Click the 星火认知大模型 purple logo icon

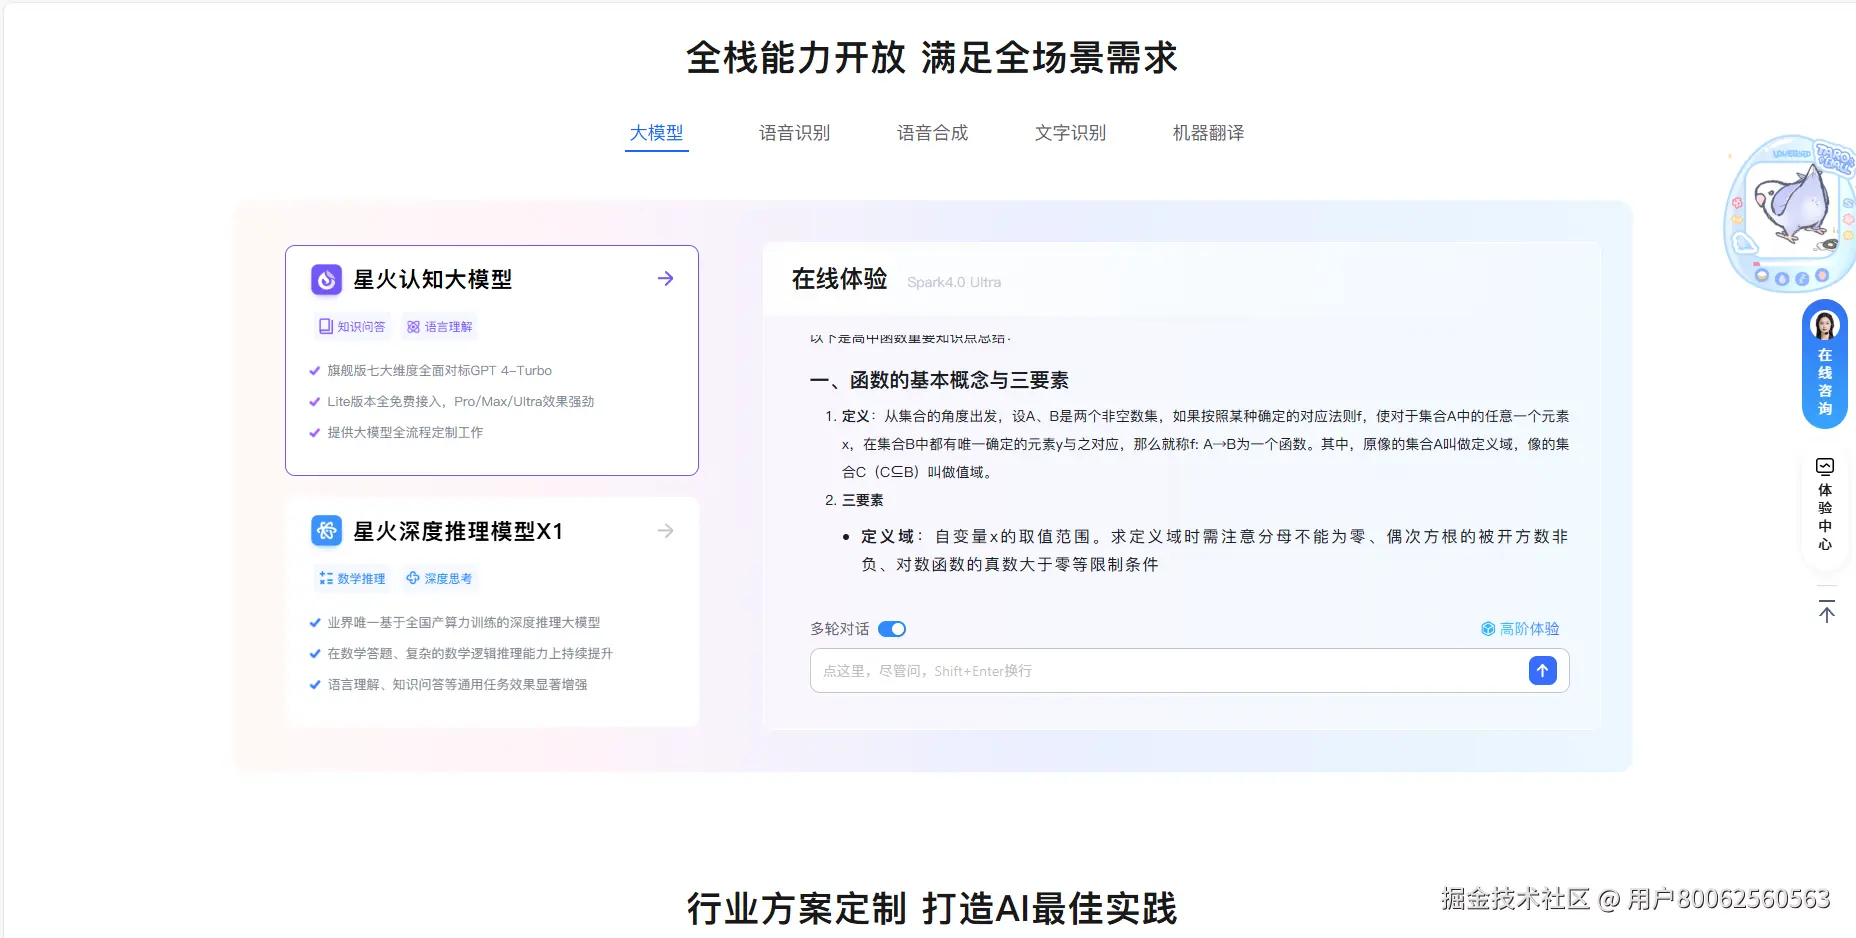[x=326, y=279]
